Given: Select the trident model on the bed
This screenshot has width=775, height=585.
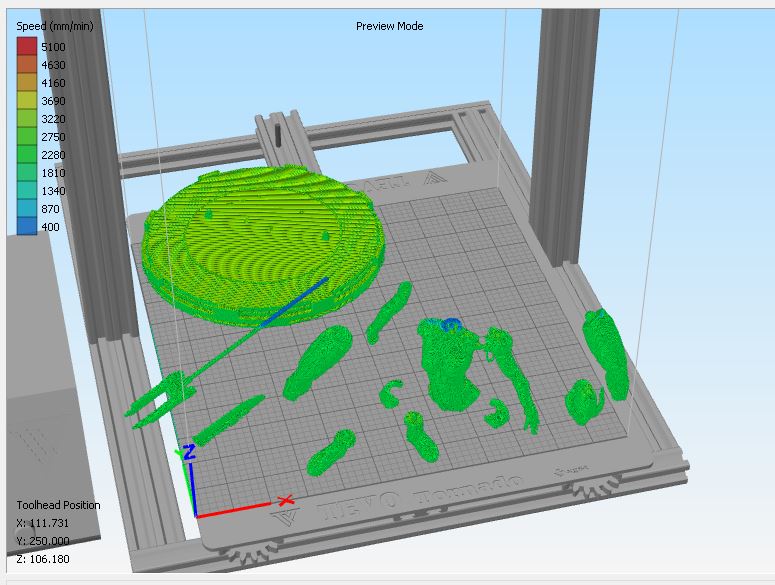Looking at the screenshot, I should click(x=160, y=400).
